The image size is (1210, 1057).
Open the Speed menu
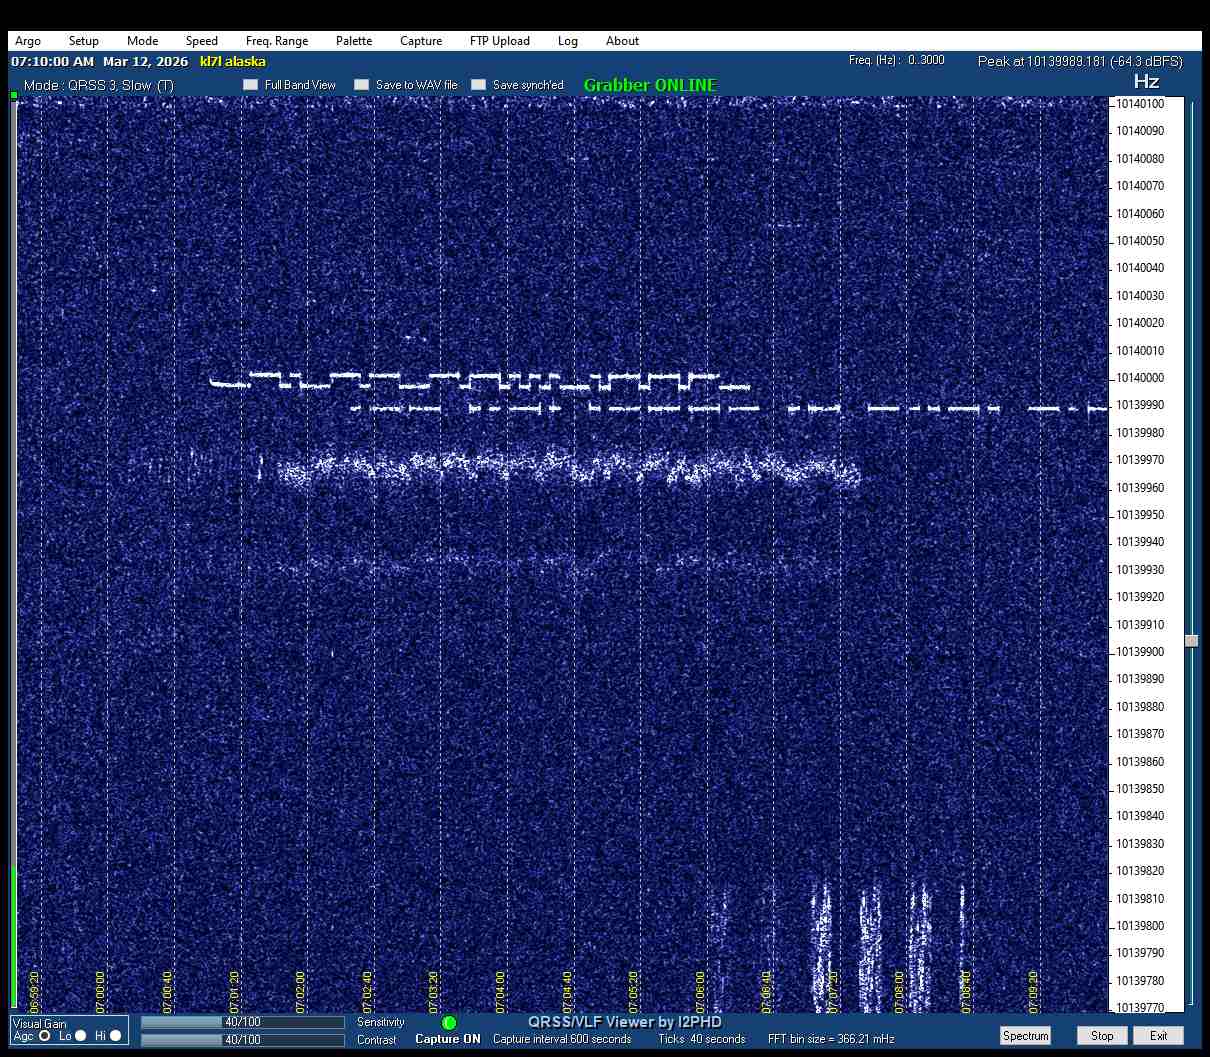(x=201, y=41)
